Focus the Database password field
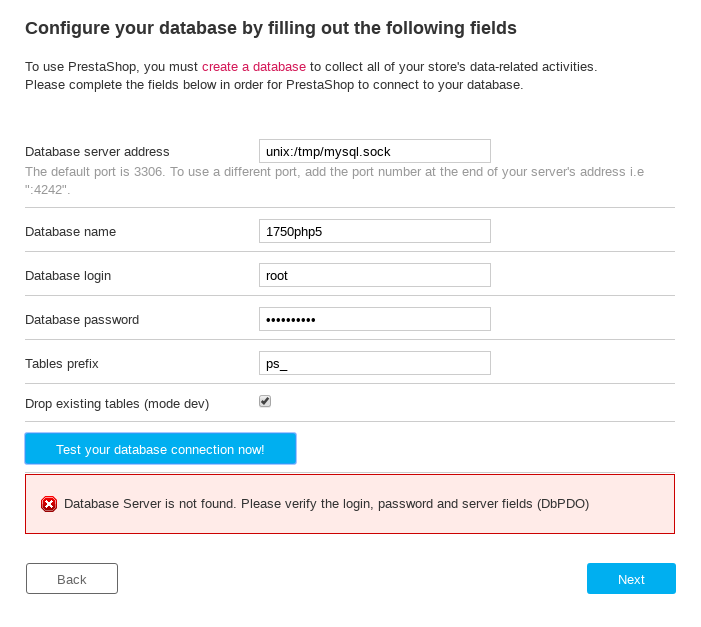 click(374, 319)
